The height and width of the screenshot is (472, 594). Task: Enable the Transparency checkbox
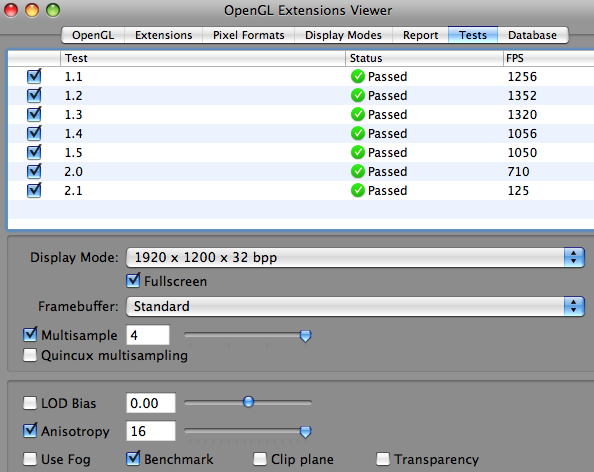[383, 459]
